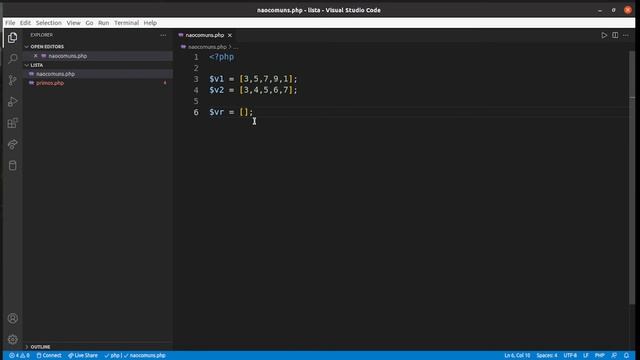Open the Run and Debug view
Image resolution: width=640 pixels, height=360 pixels.
(x=13, y=102)
